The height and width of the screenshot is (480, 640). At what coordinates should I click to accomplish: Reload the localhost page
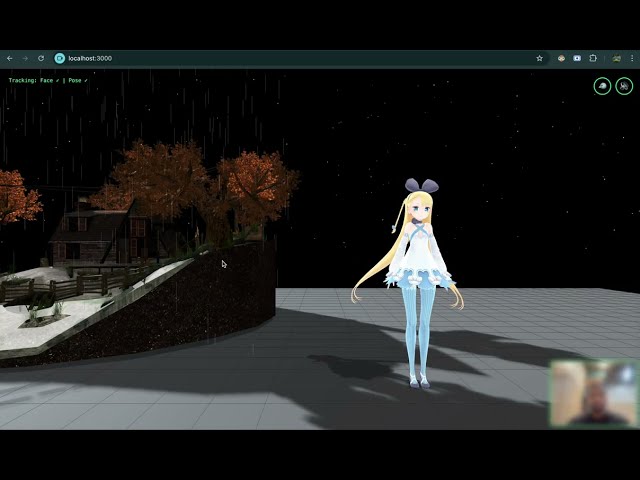[x=41, y=58]
